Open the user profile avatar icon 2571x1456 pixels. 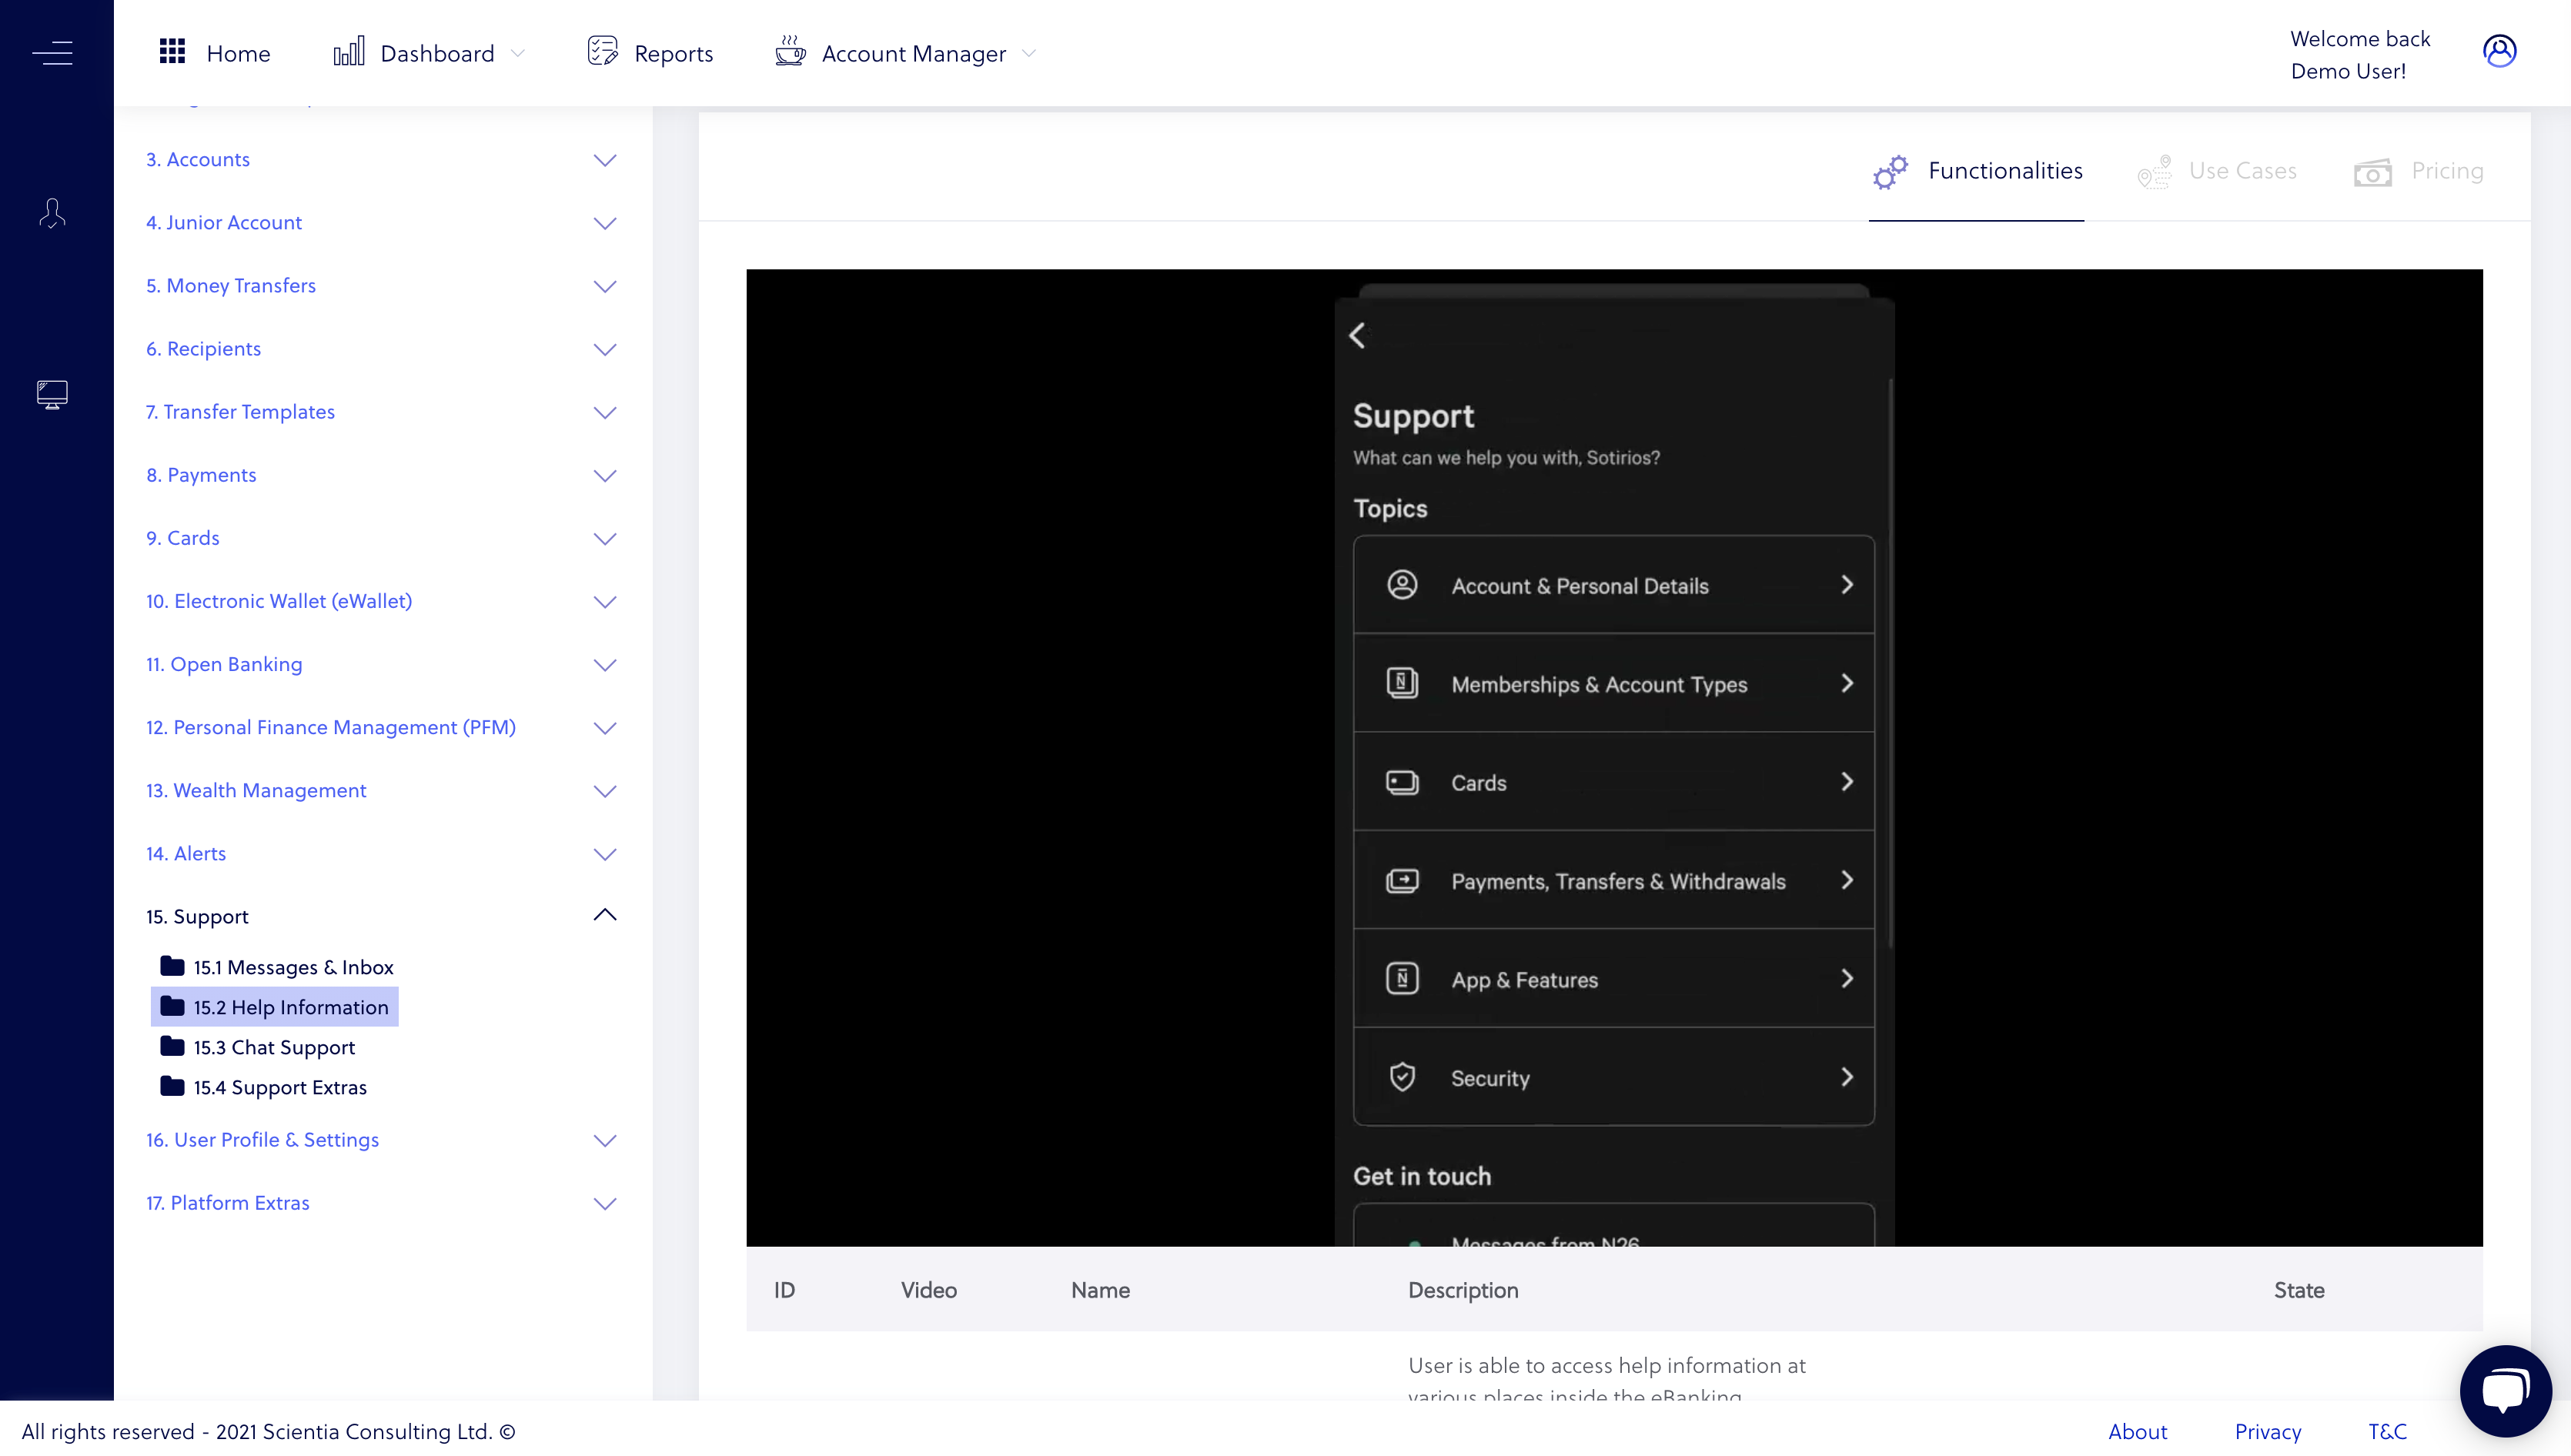tap(2499, 51)
